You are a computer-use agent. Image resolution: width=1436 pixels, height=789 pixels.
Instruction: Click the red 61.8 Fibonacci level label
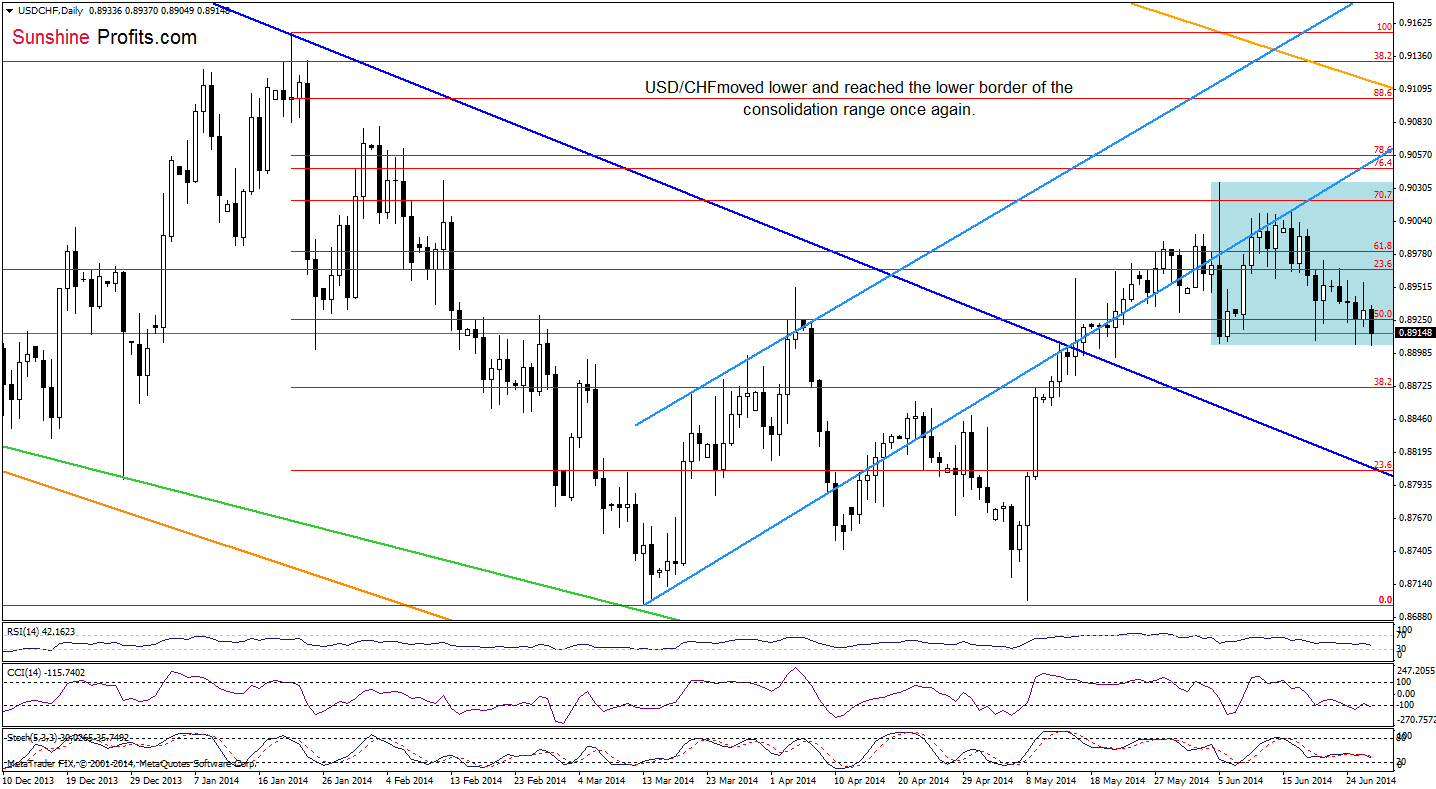point(1383,246)
